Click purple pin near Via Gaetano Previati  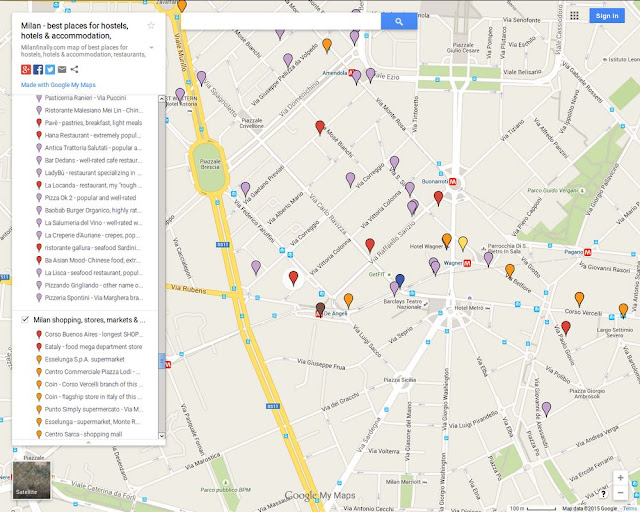(245, 189)
